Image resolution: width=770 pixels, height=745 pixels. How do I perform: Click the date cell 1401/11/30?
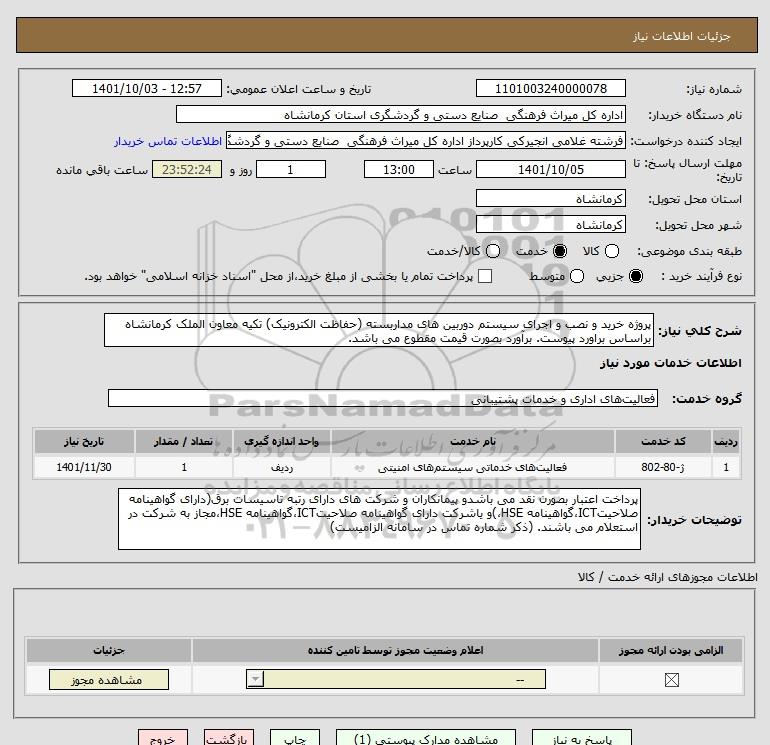coord(84,467)
